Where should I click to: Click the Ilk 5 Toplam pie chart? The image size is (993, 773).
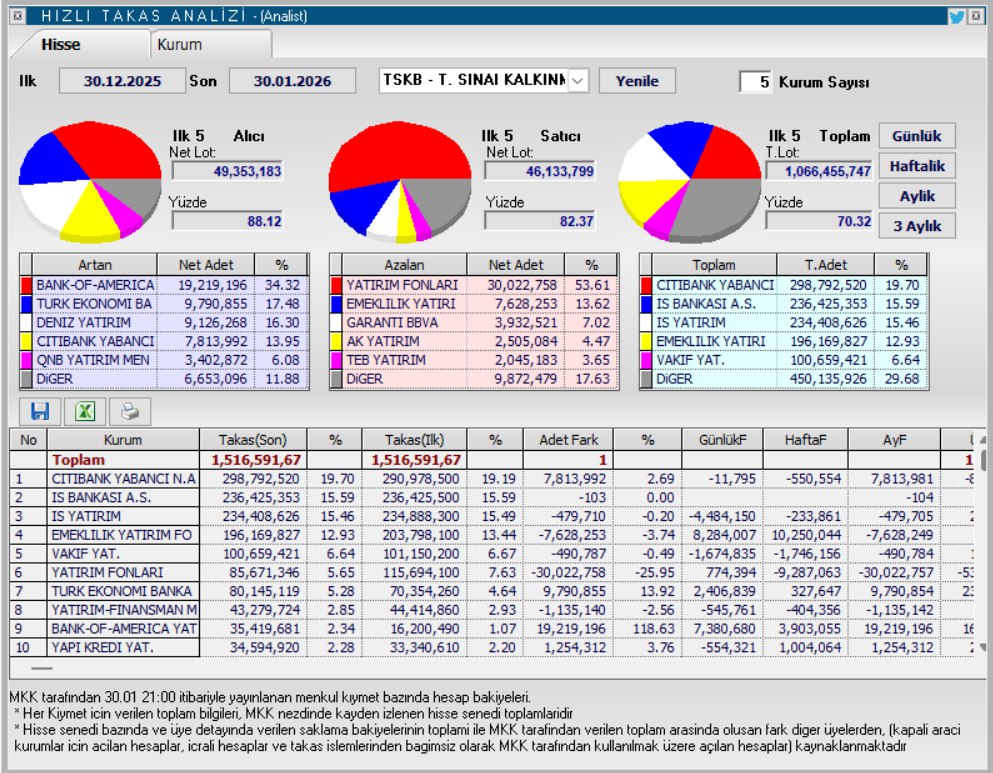[x=690, y=182]
